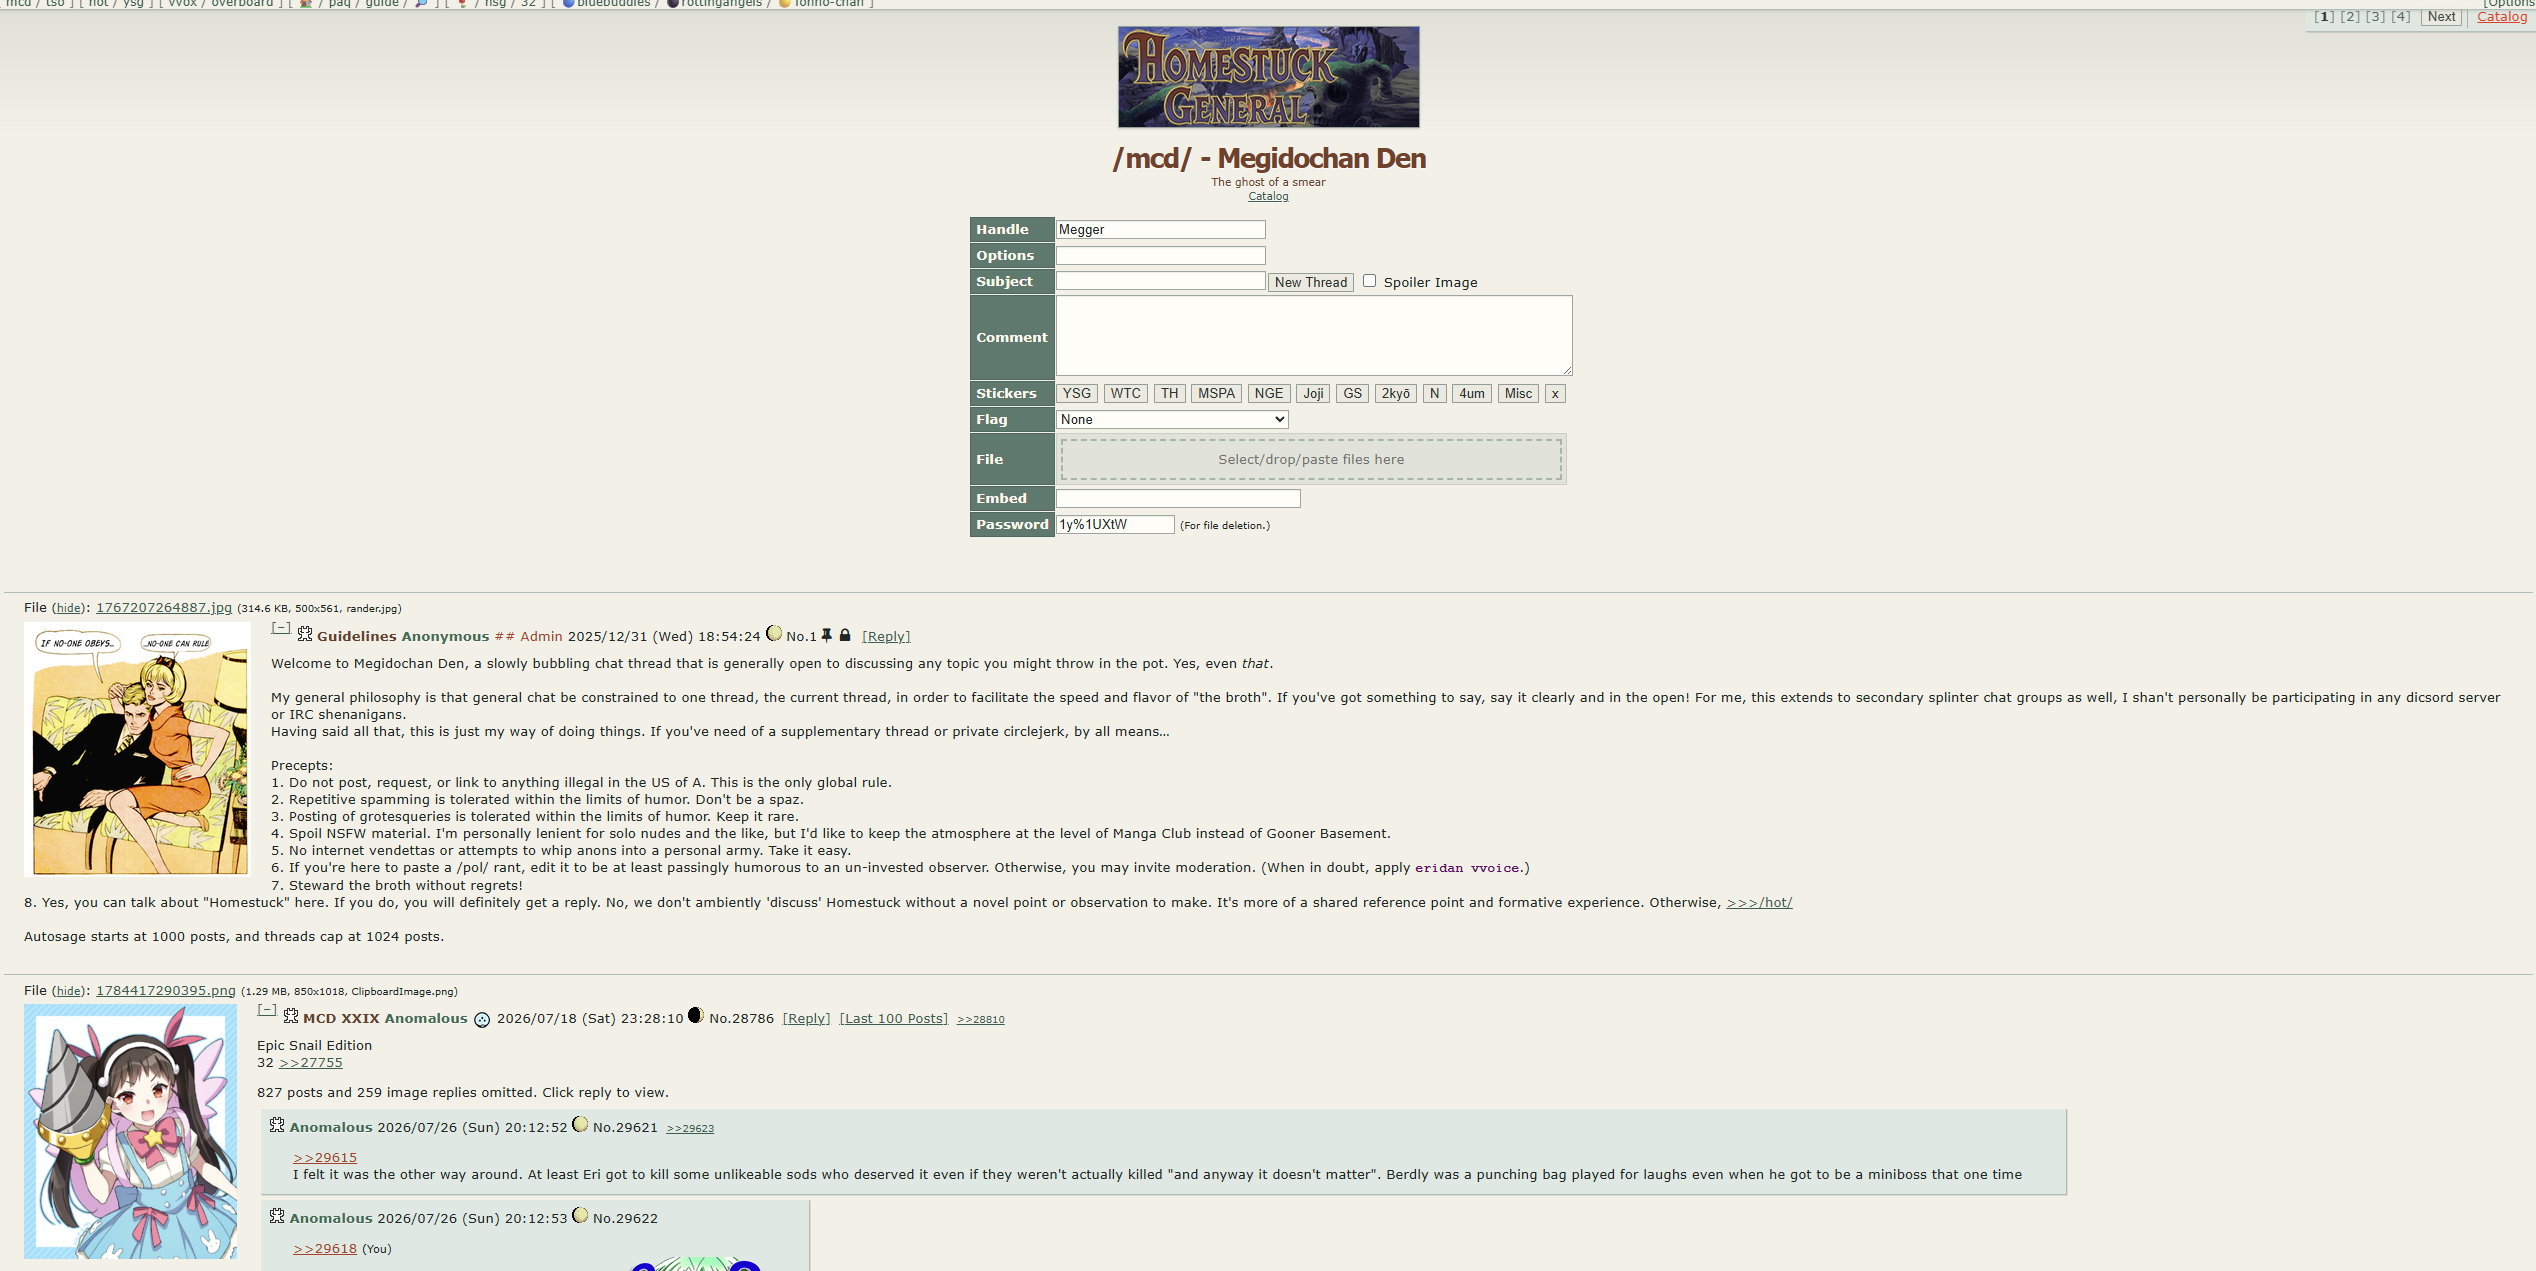
Task: Open the bluebuddies link in top bar
Action: pos(613,3)
